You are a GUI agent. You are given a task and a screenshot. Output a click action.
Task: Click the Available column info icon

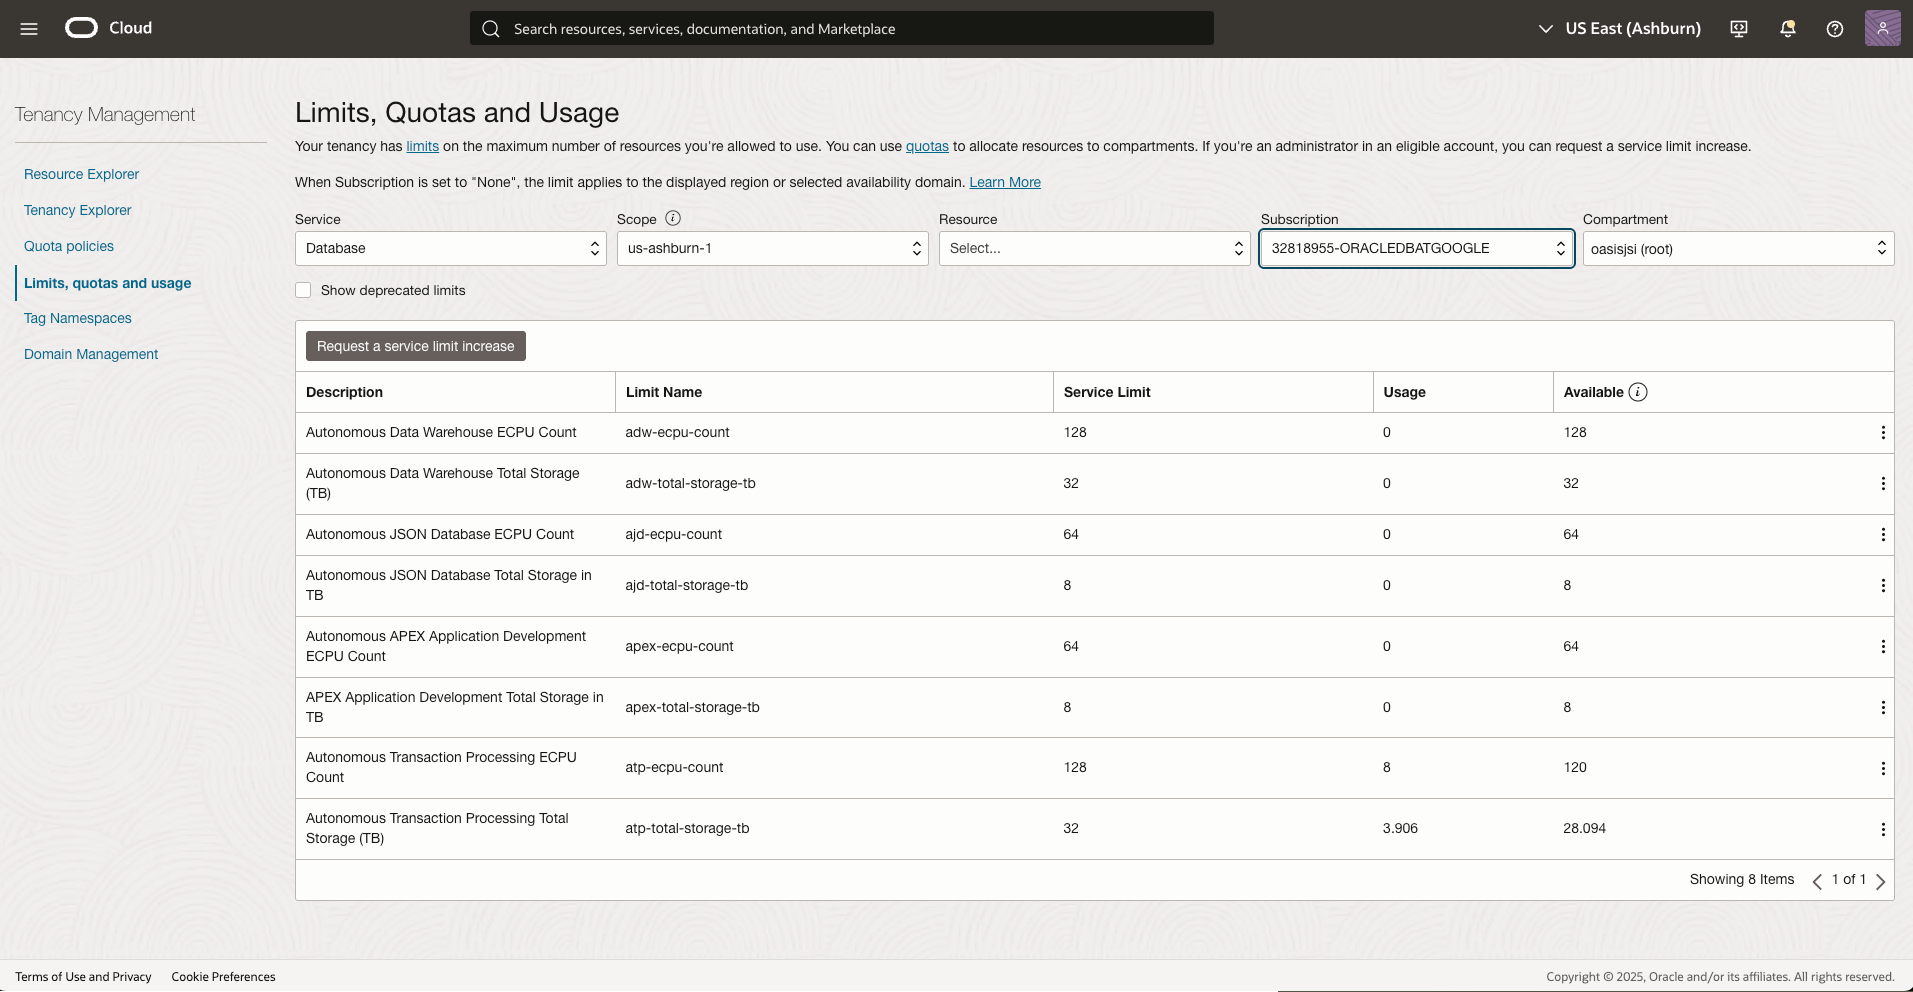(1637, 392)
